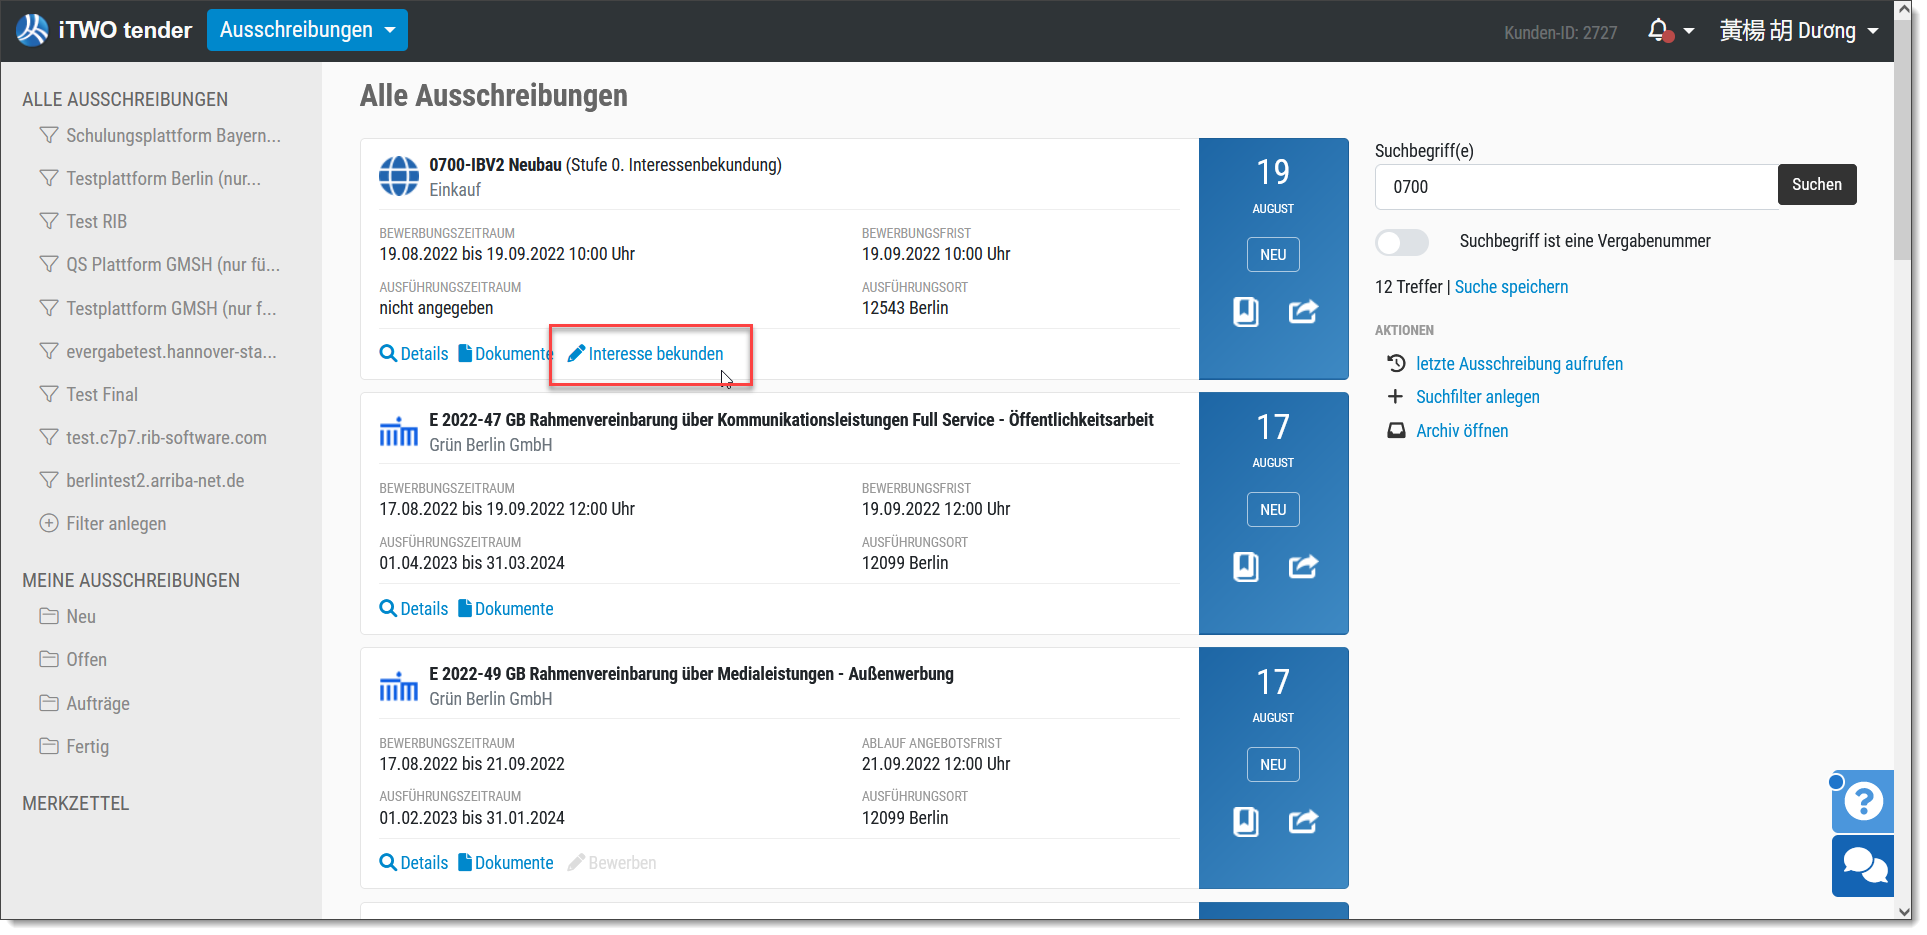
Task: Click Grün Berlin logo of E 2022-49
Action: [399, 687]
